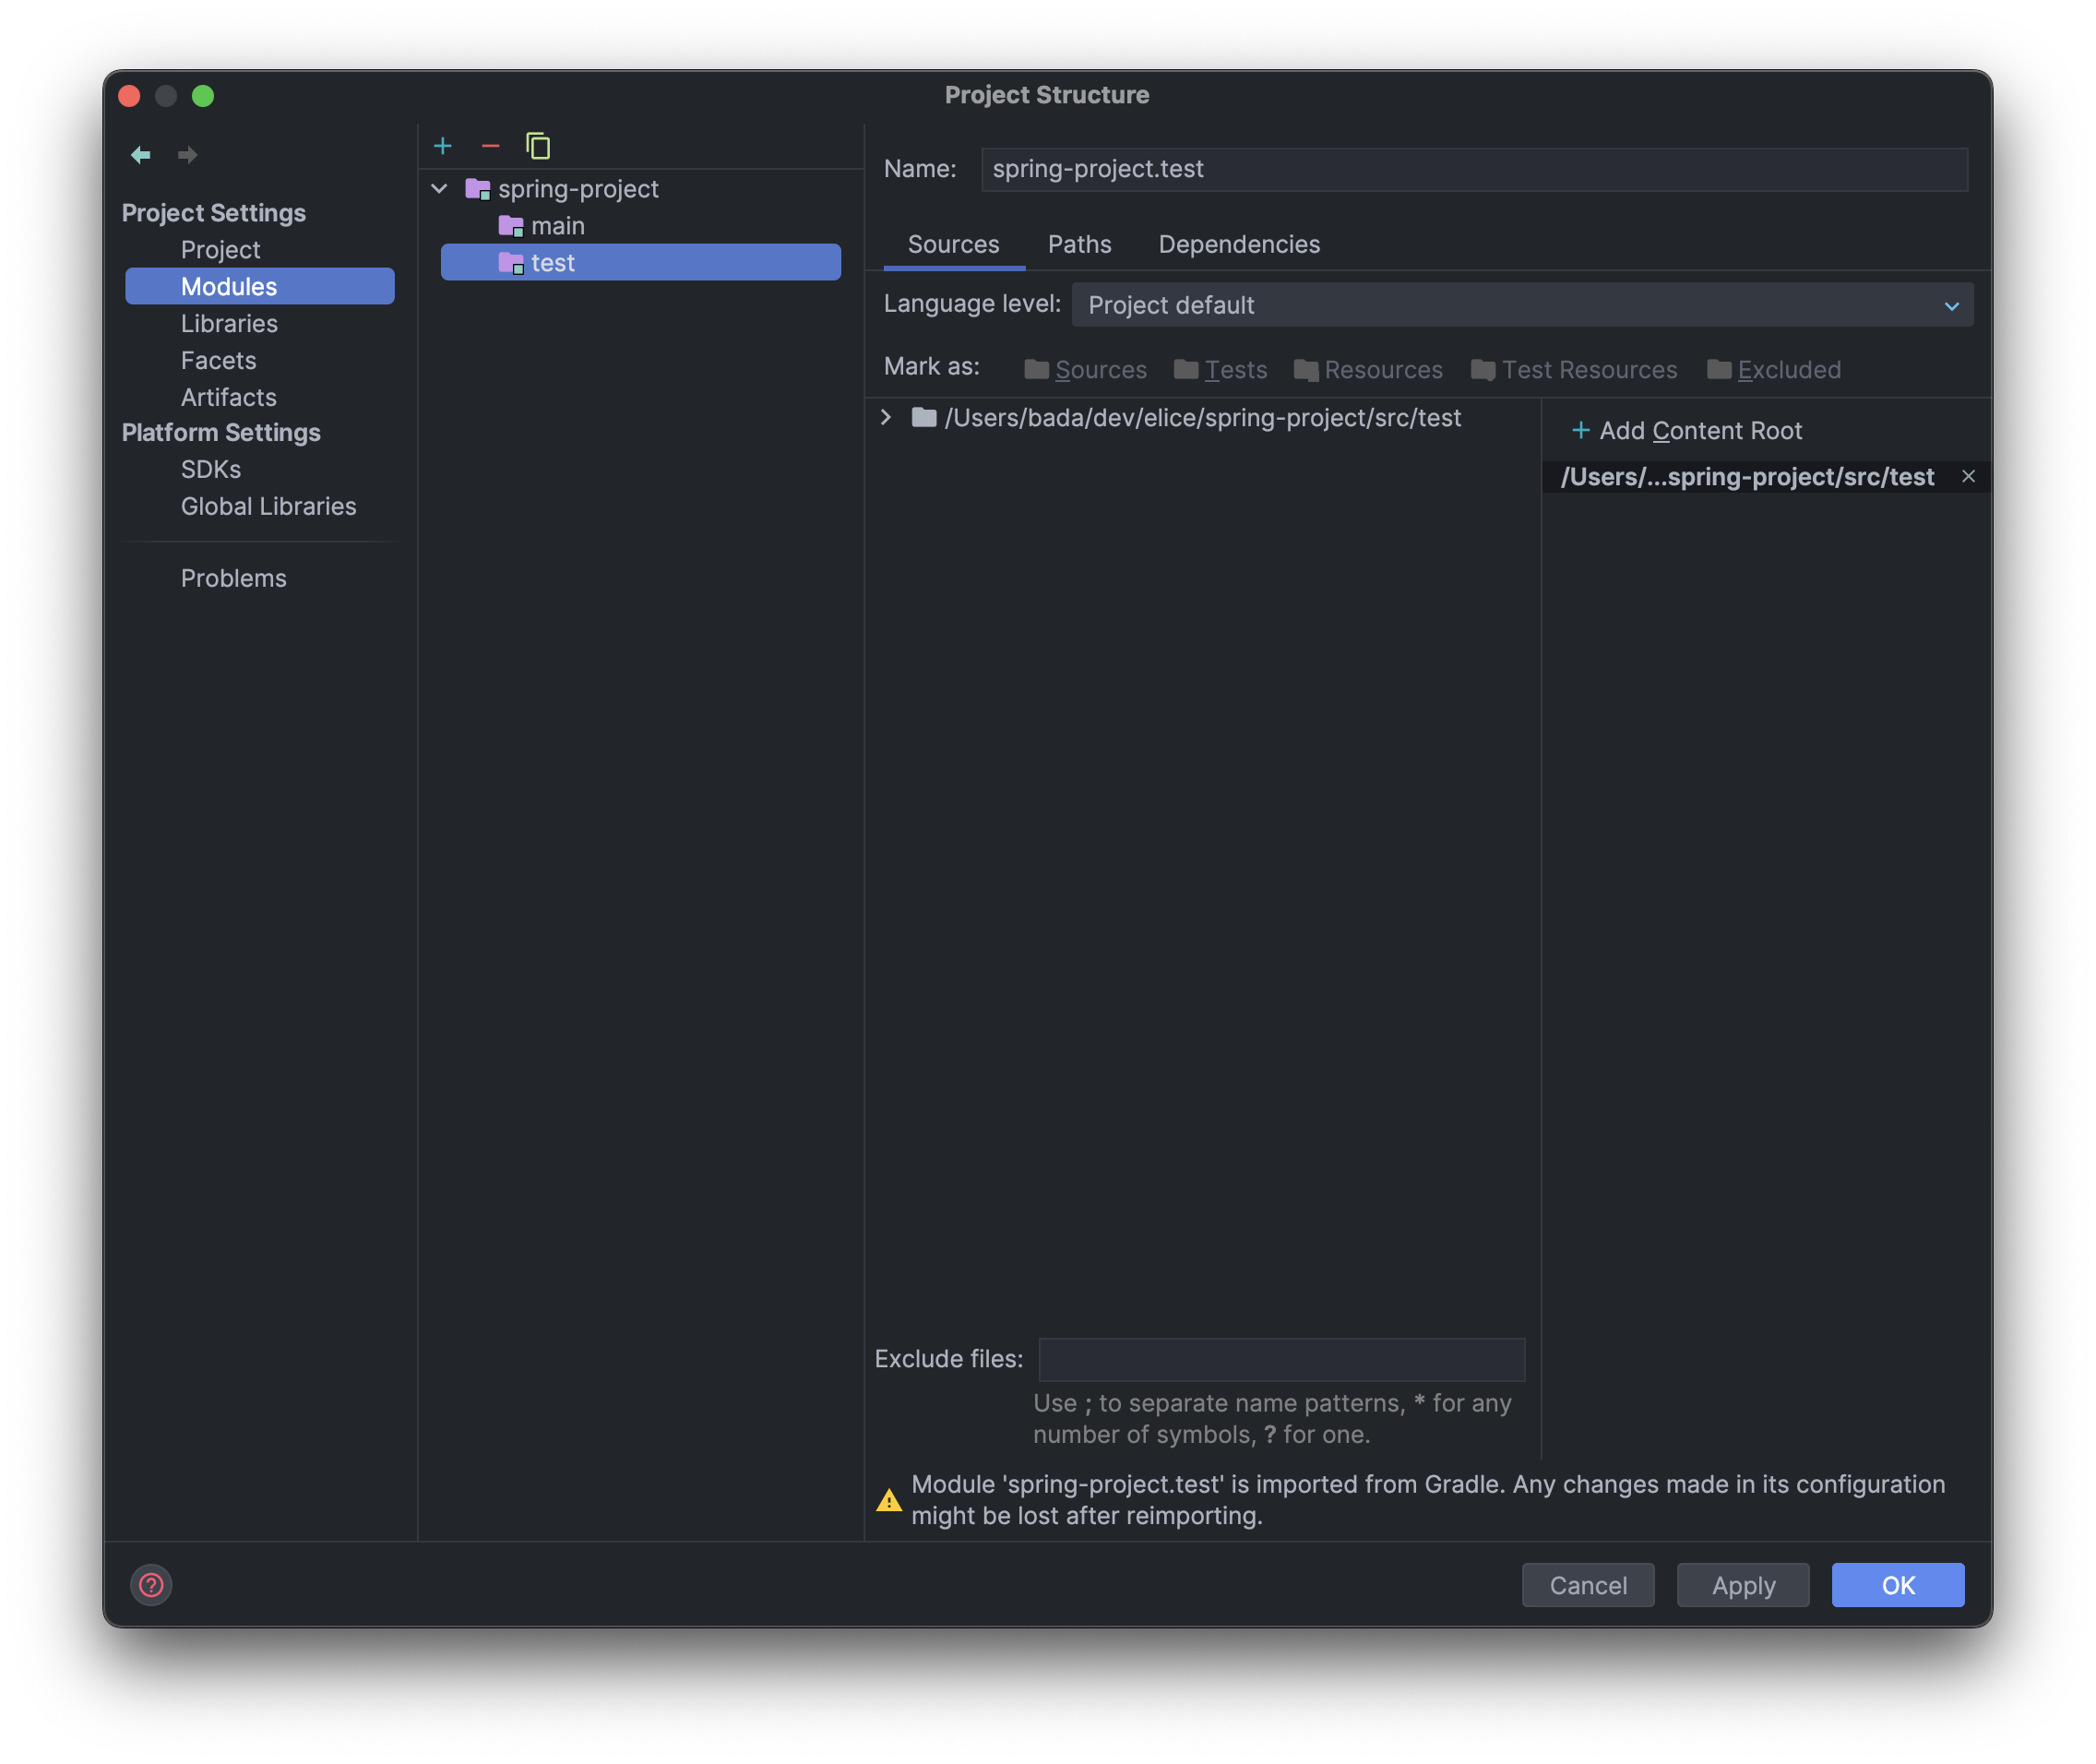This screenshot has width=2096, height=1764.
Task: Expand the src/test content root folder
Action: 885,418
